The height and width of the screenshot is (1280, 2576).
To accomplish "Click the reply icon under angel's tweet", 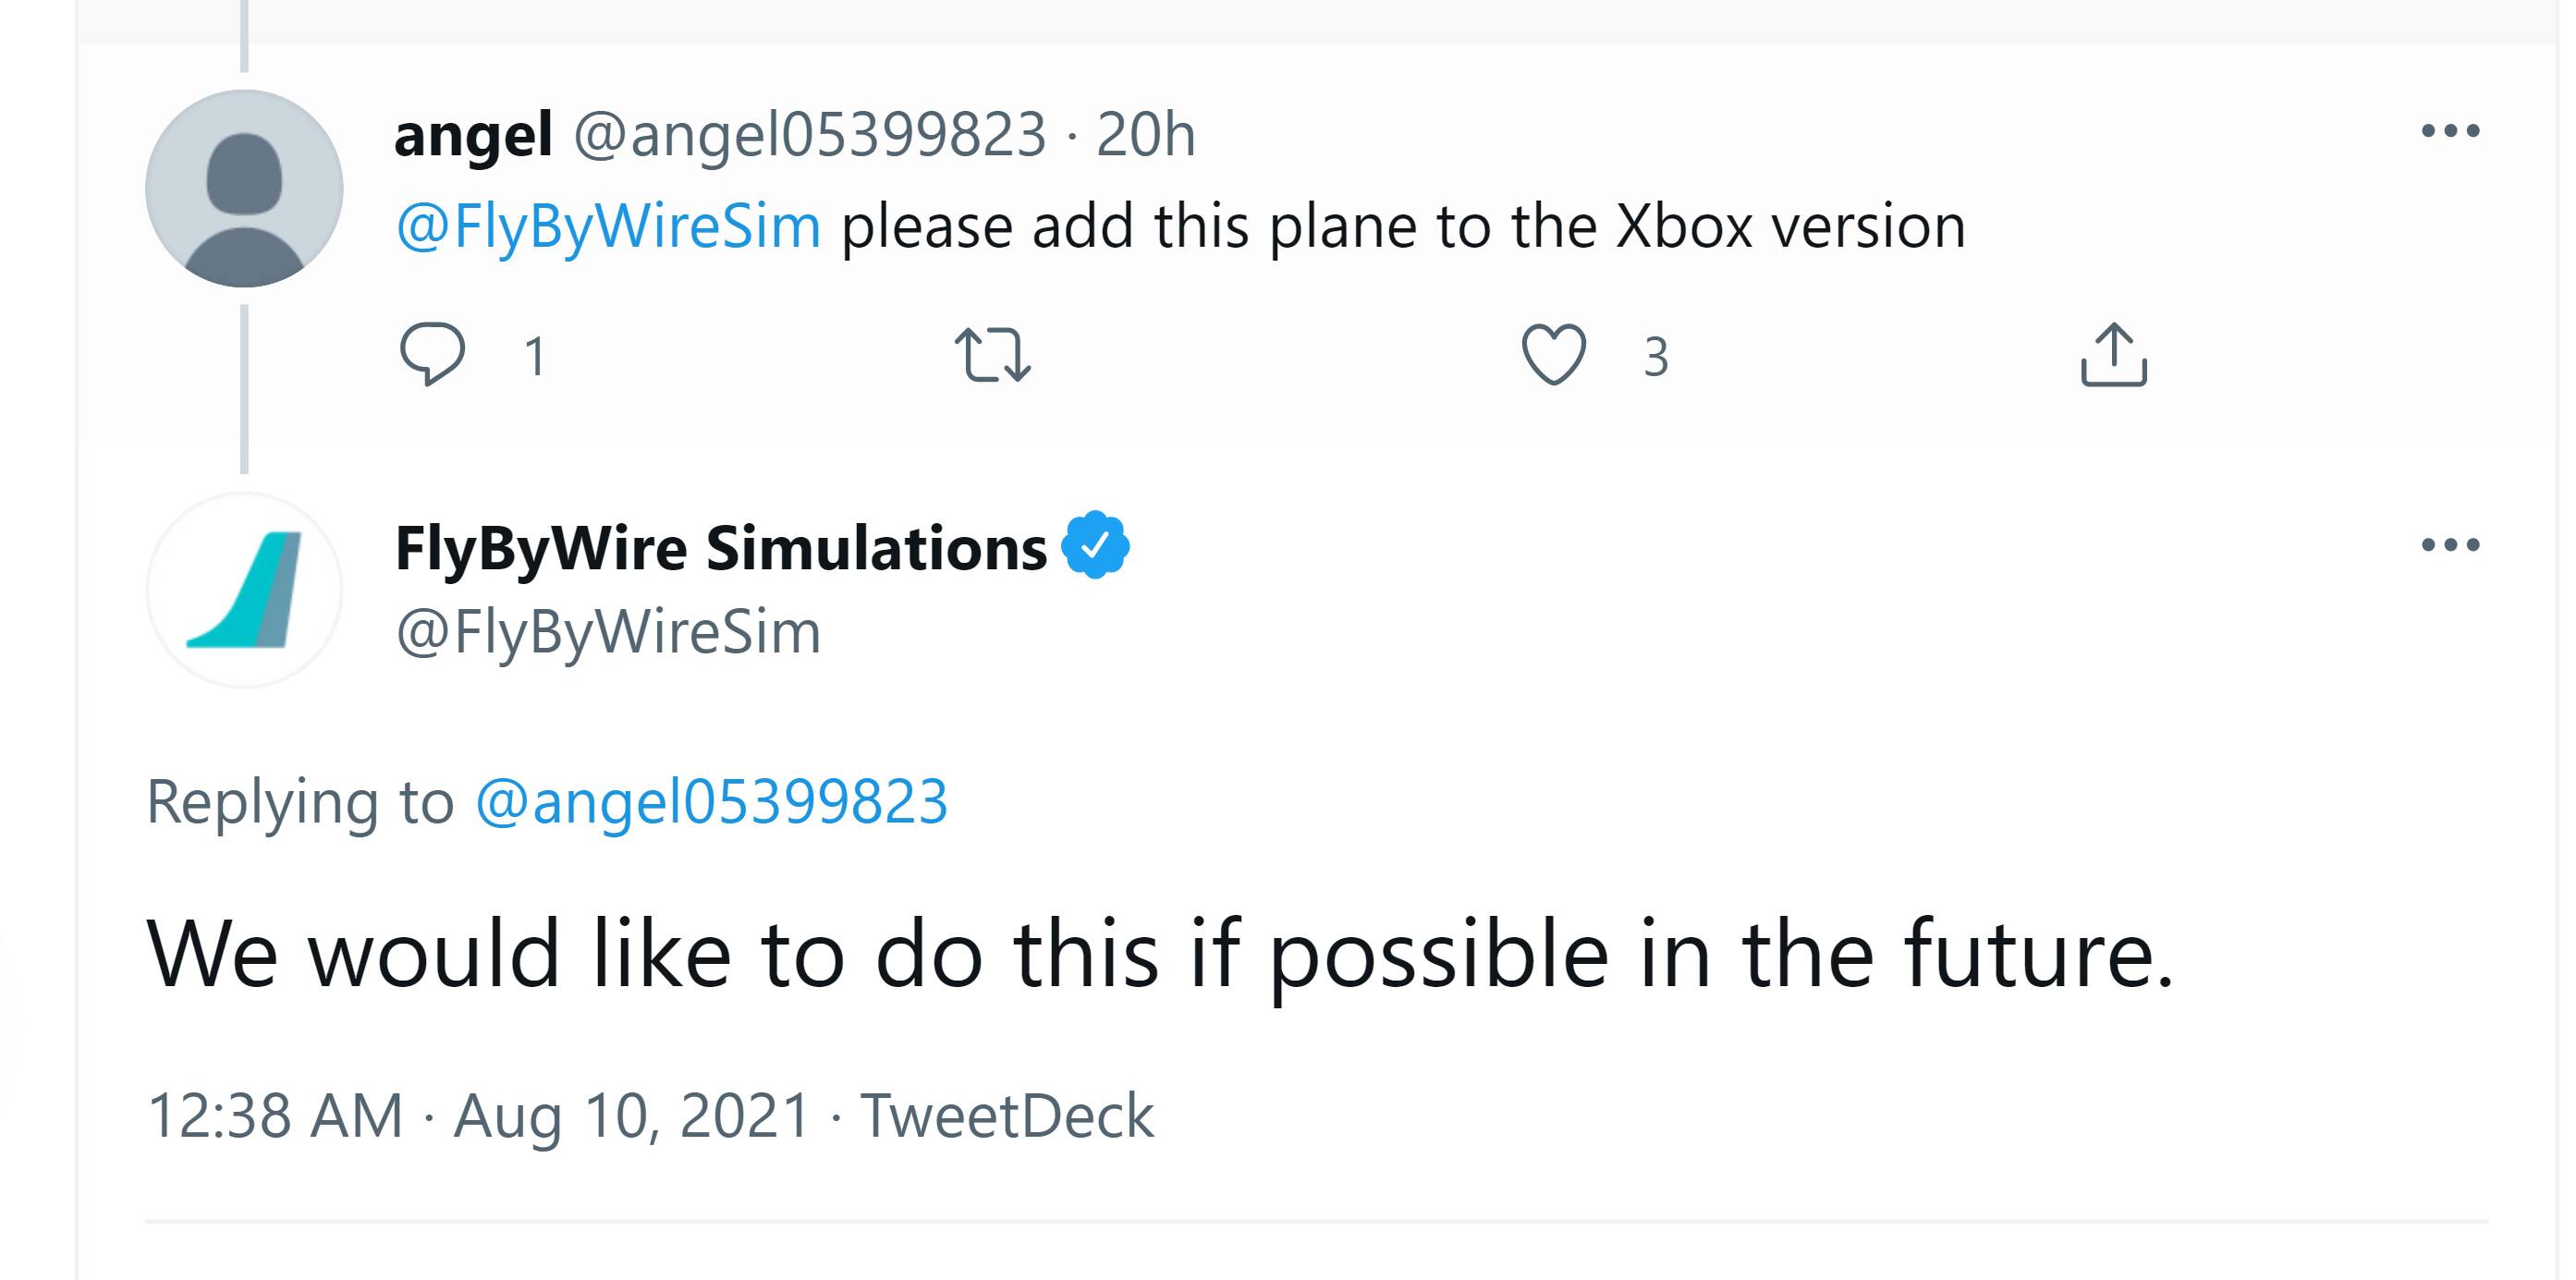I will point(432,354).
